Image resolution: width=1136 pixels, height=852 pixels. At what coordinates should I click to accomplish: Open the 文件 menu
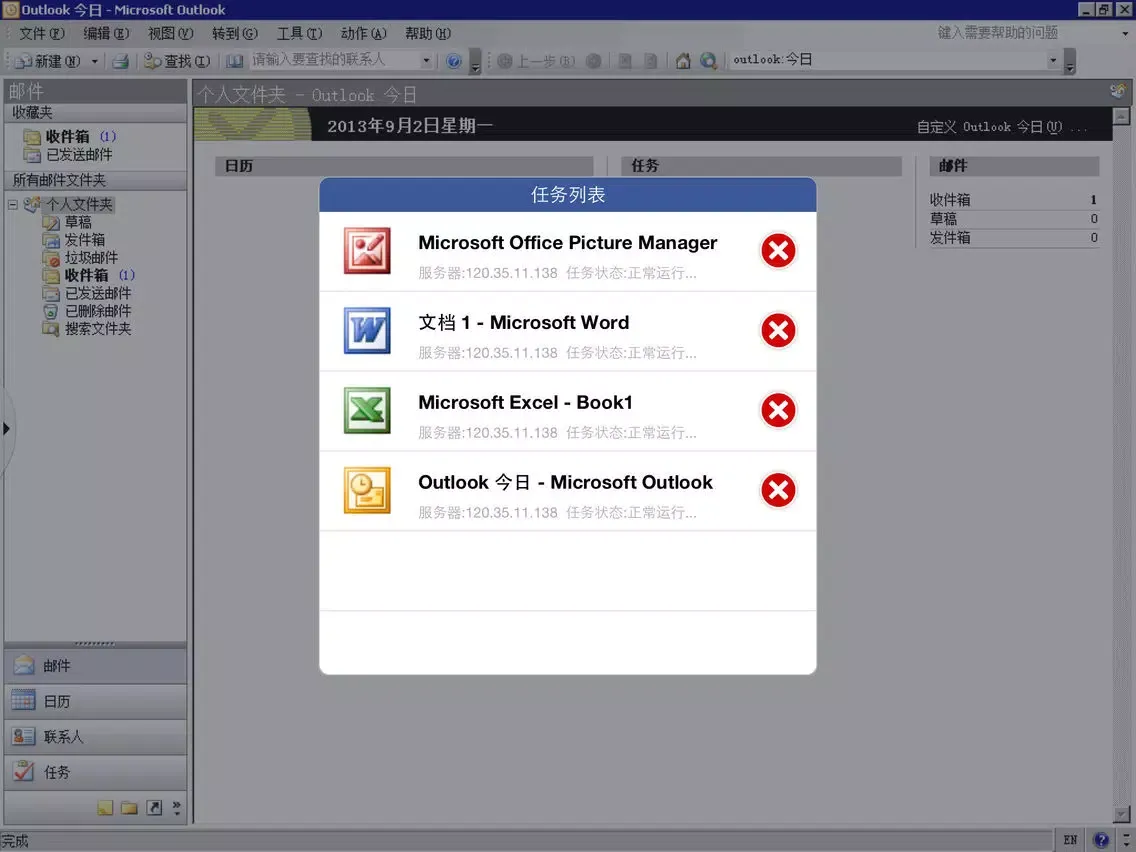[41, 33]
